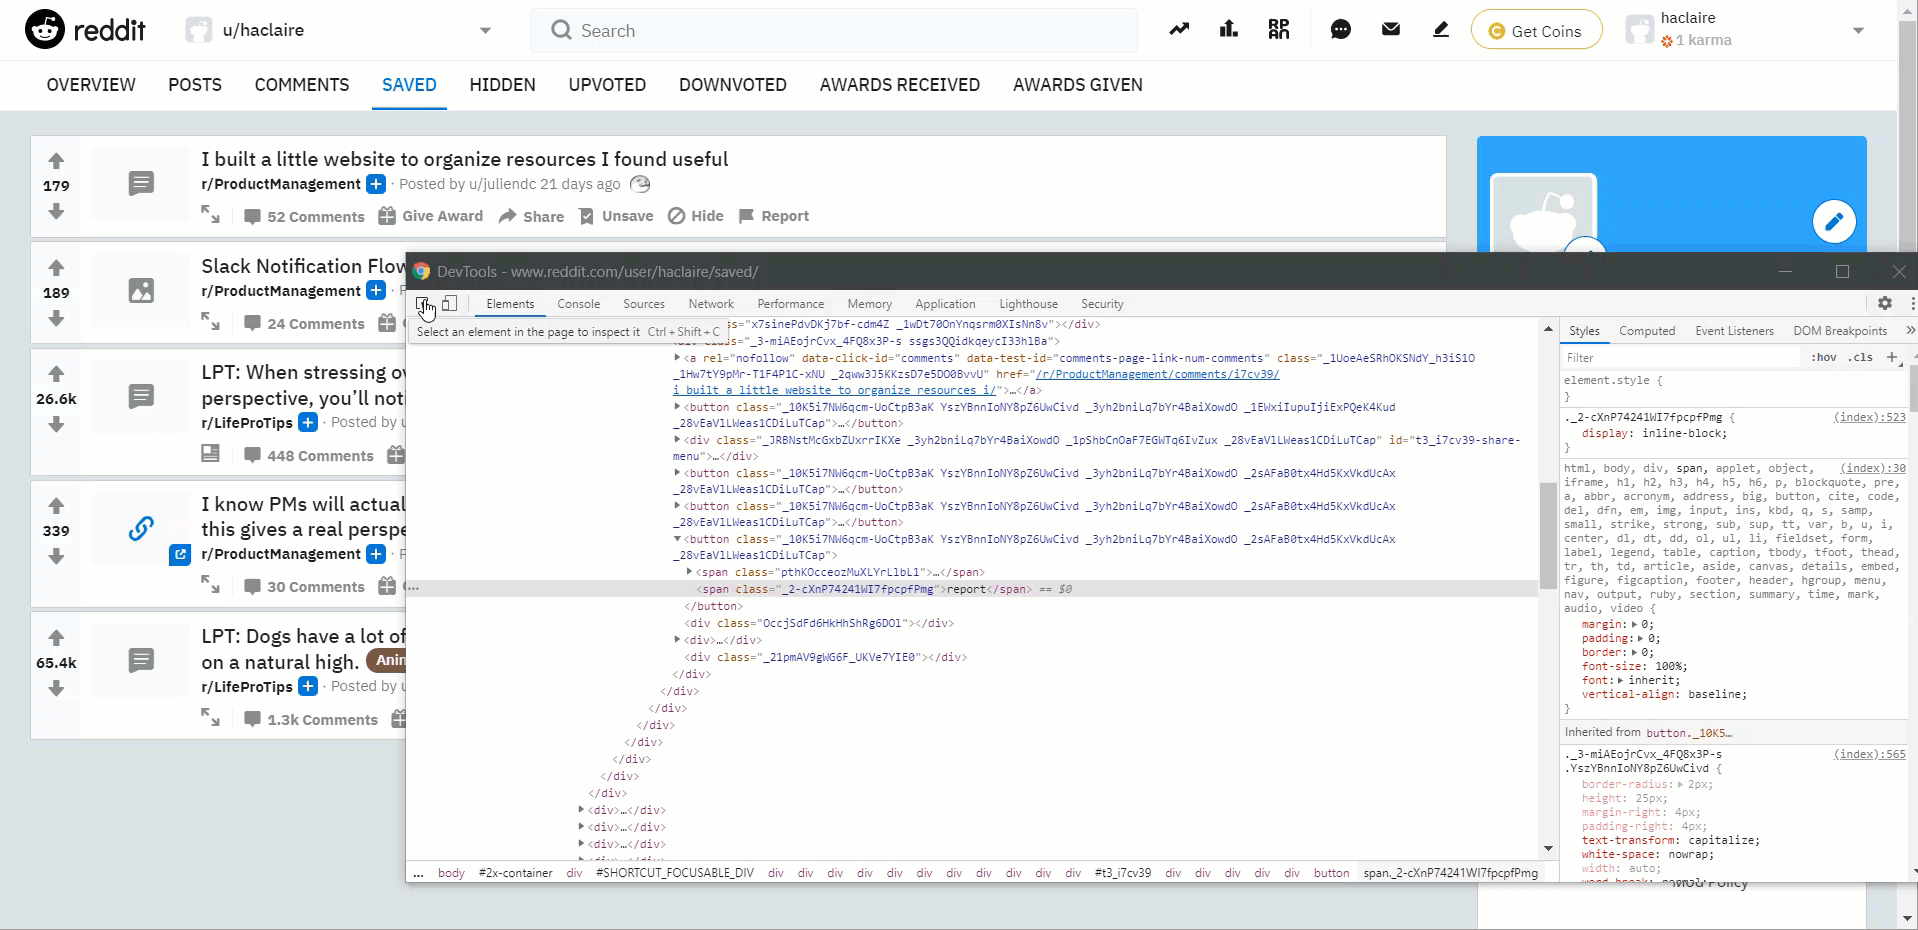Open the Event Listeners tab
This screenshot has height=930, width=1918.
point(1734,331)
